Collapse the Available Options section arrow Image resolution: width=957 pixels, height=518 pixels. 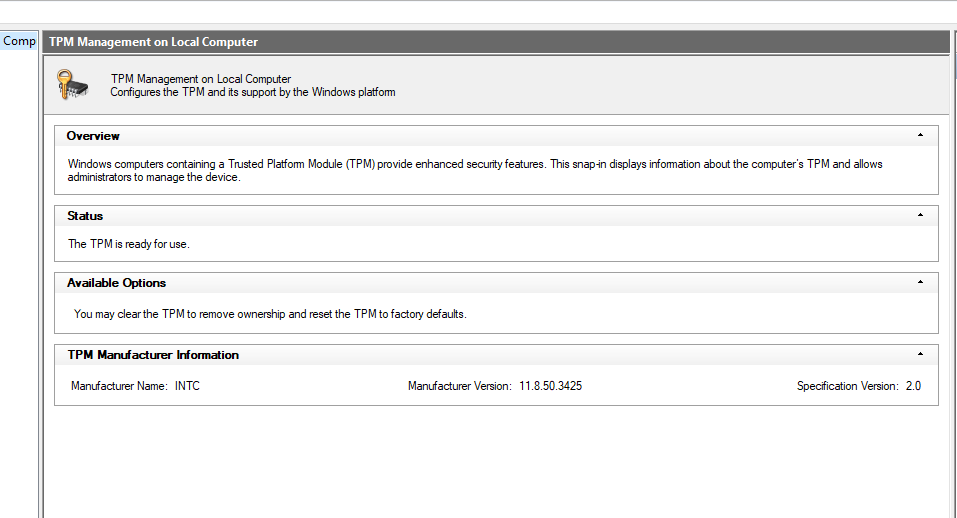click(920, 282)
